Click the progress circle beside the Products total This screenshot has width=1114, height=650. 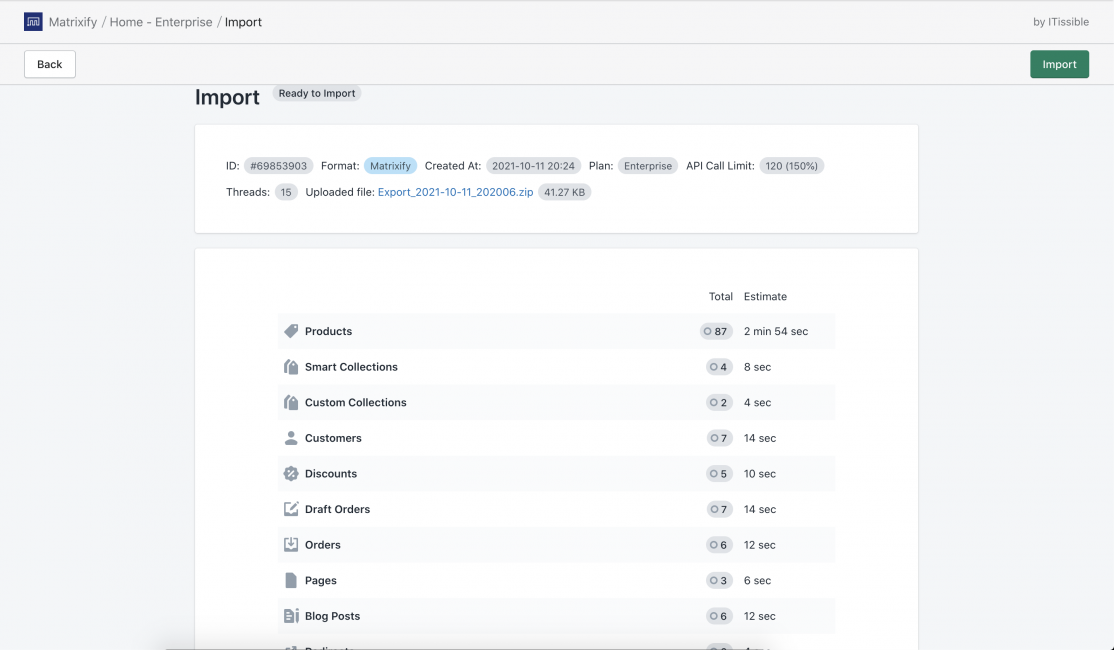pos(710,330)
